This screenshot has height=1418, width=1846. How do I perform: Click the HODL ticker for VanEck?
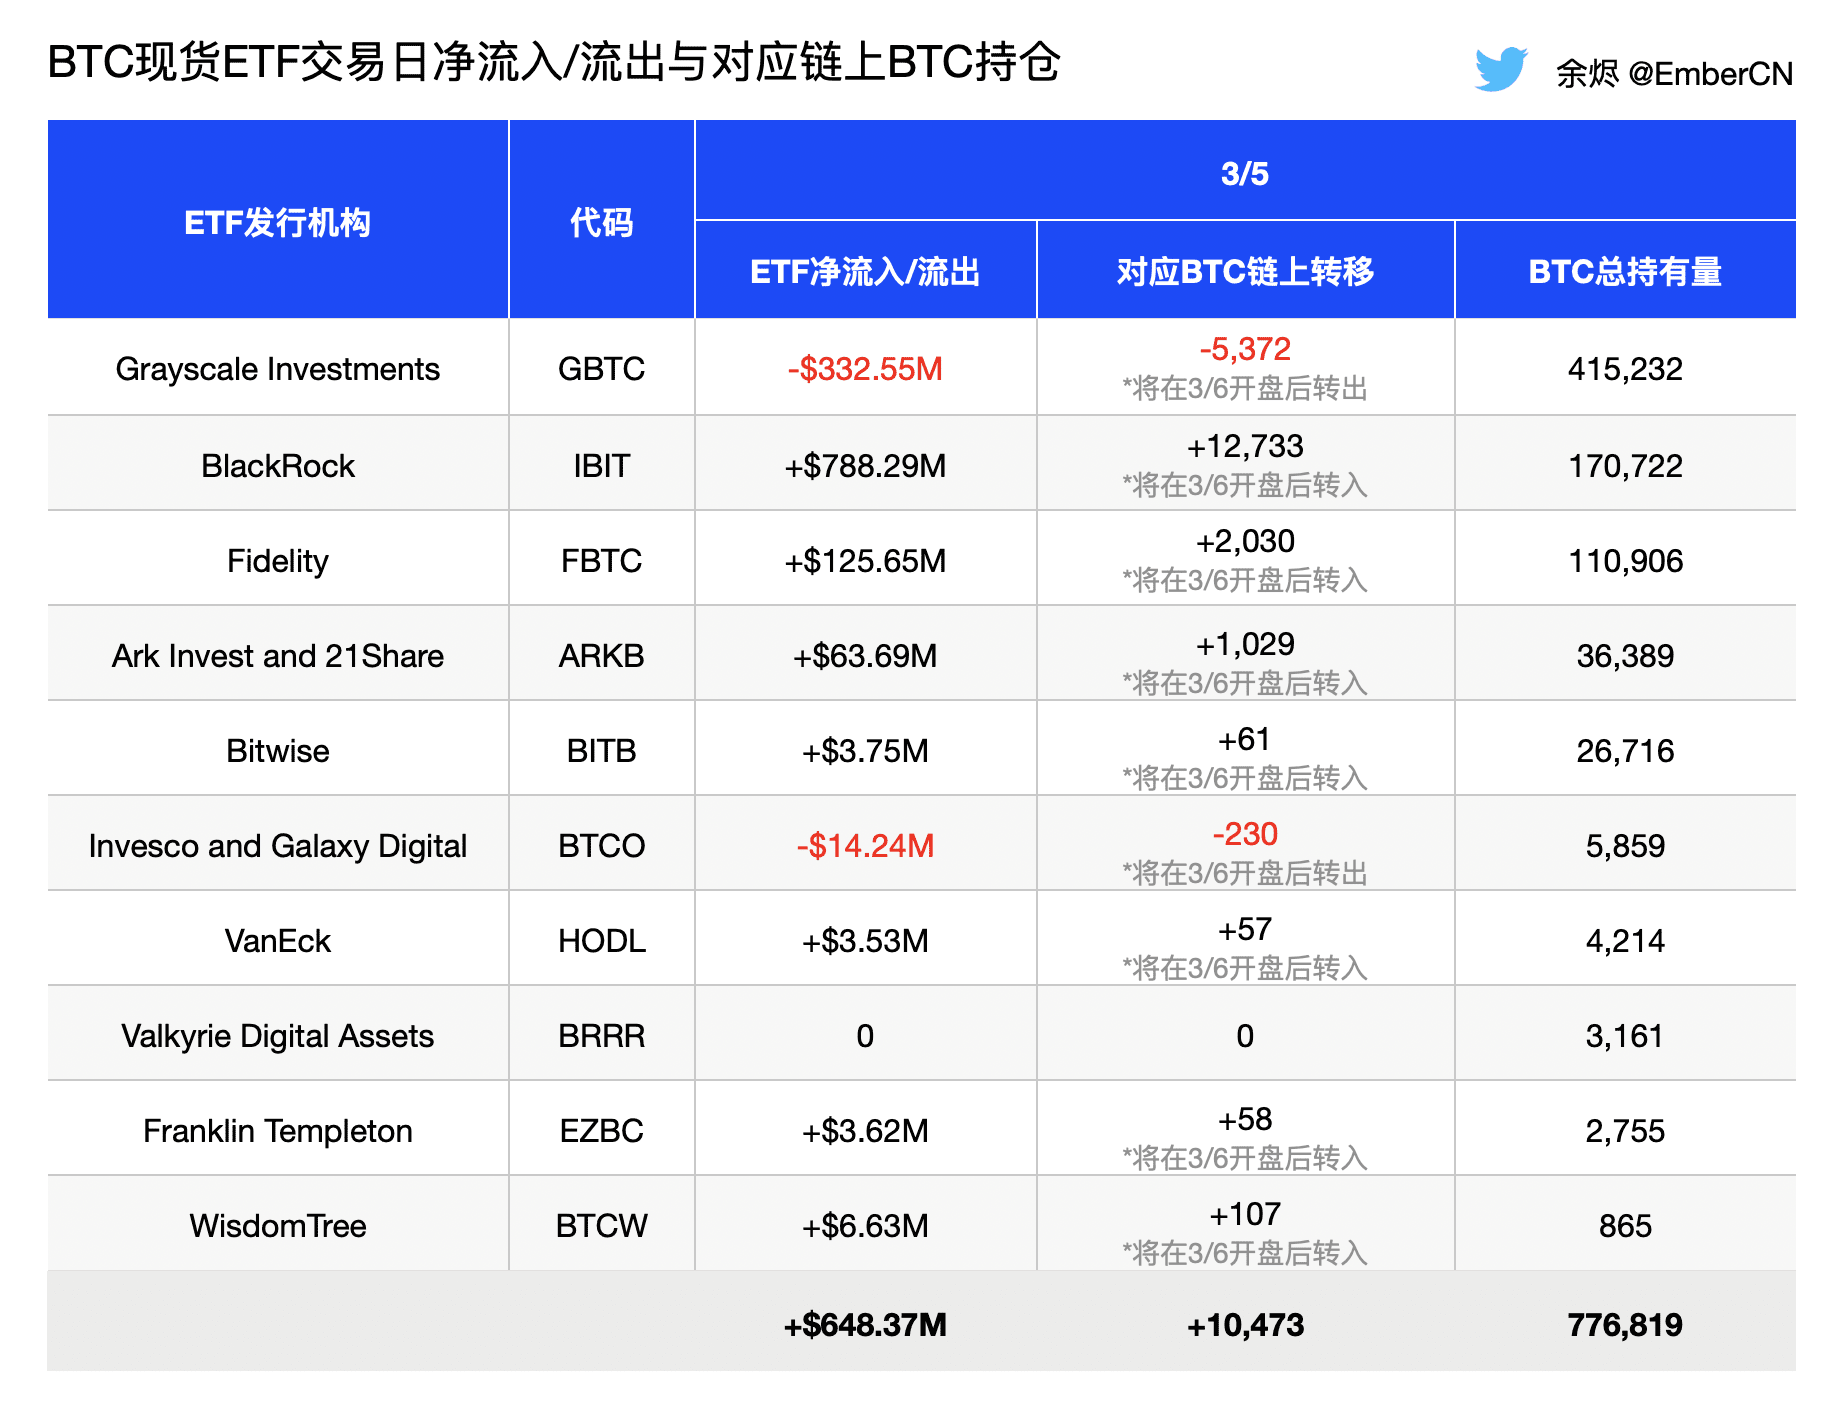coord(601,940)
